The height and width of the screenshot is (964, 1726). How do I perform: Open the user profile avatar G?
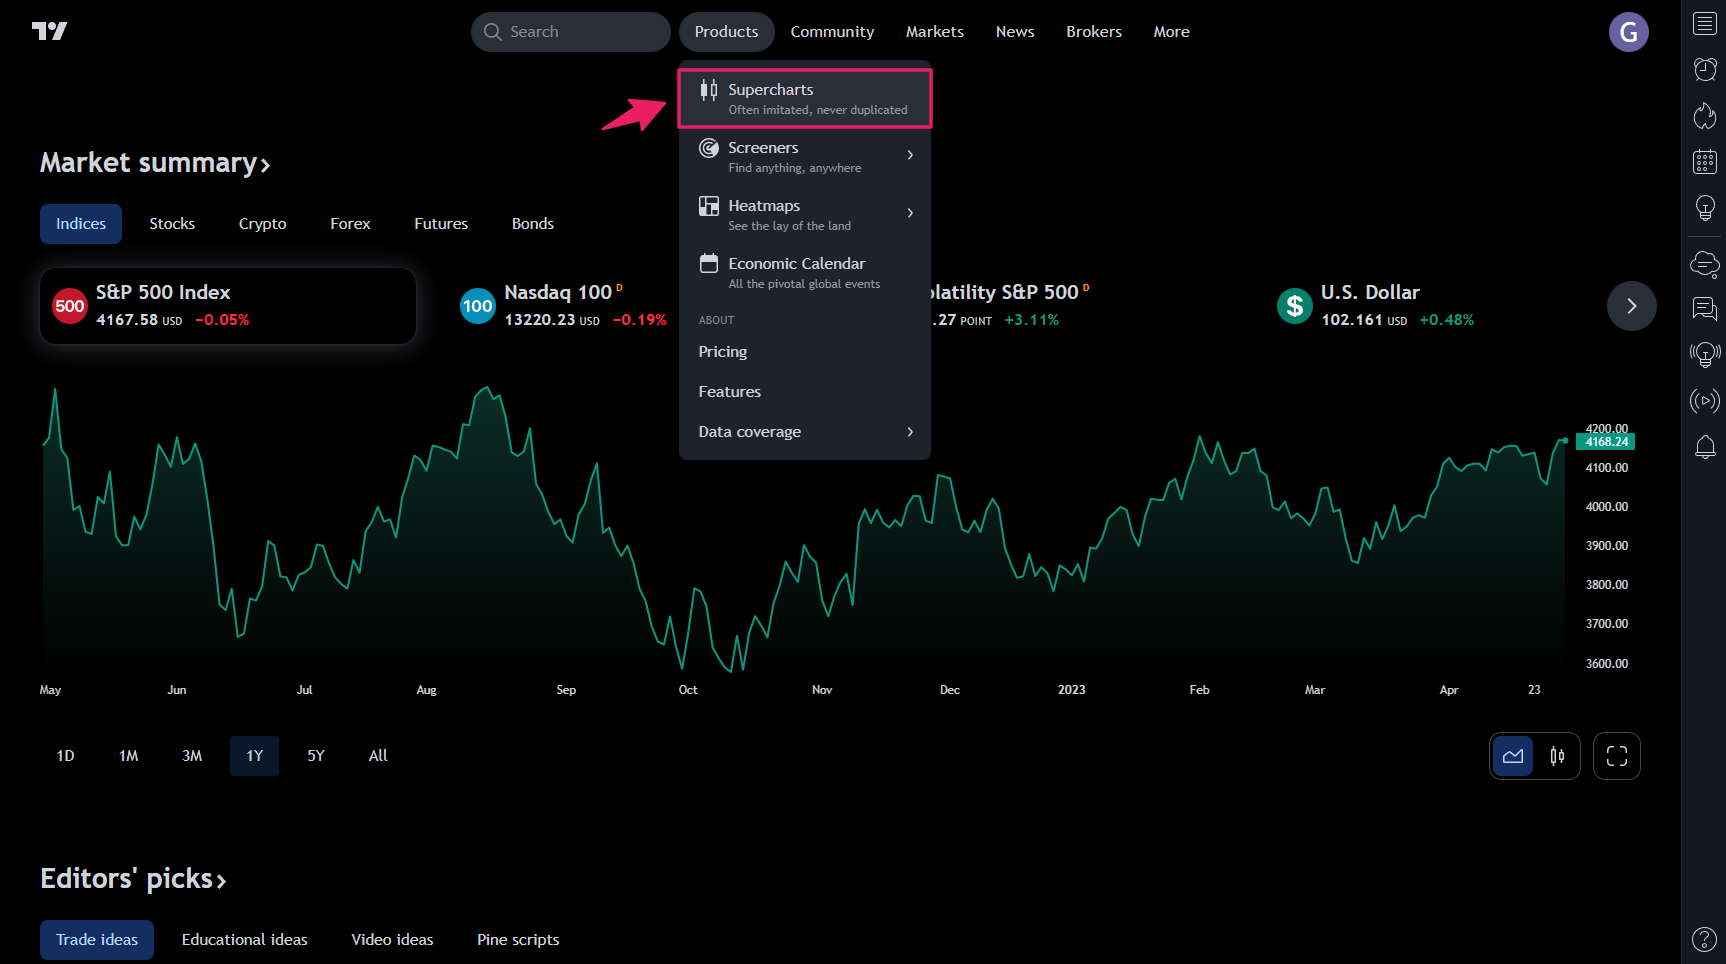pyautogui.click(x=1628, y=32)
